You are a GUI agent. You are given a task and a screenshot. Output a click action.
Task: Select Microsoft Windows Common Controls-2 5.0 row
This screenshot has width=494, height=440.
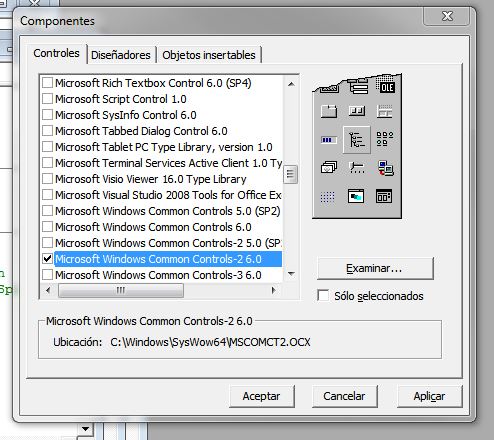pos(161,243)
